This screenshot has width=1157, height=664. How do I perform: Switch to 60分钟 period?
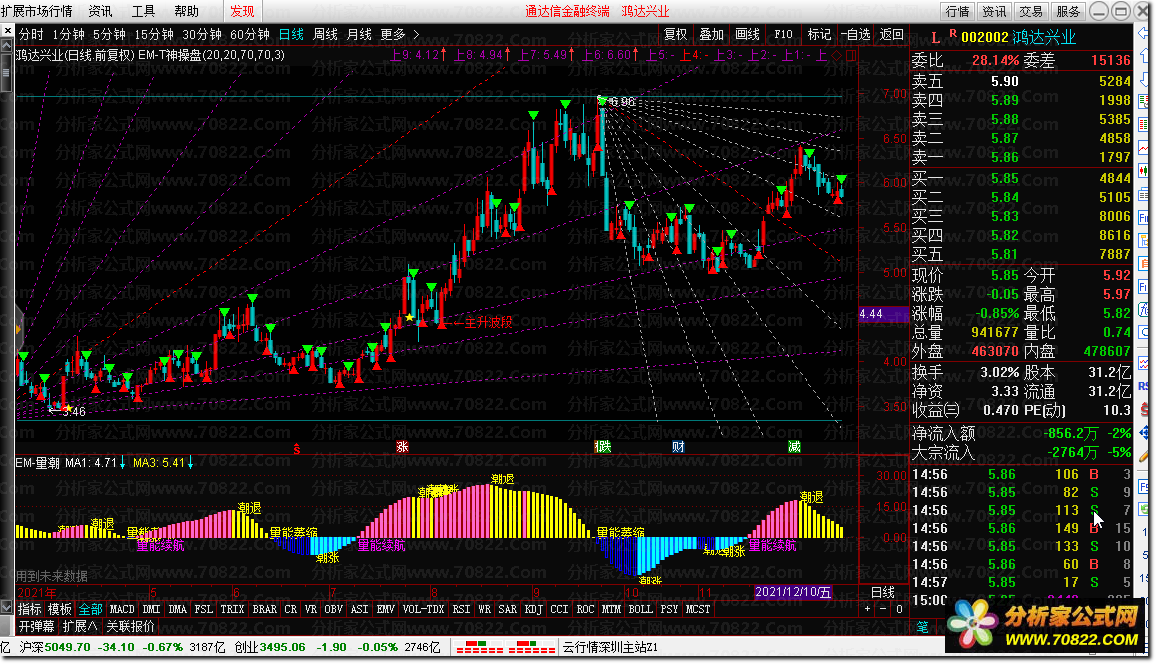coord(249,34)
